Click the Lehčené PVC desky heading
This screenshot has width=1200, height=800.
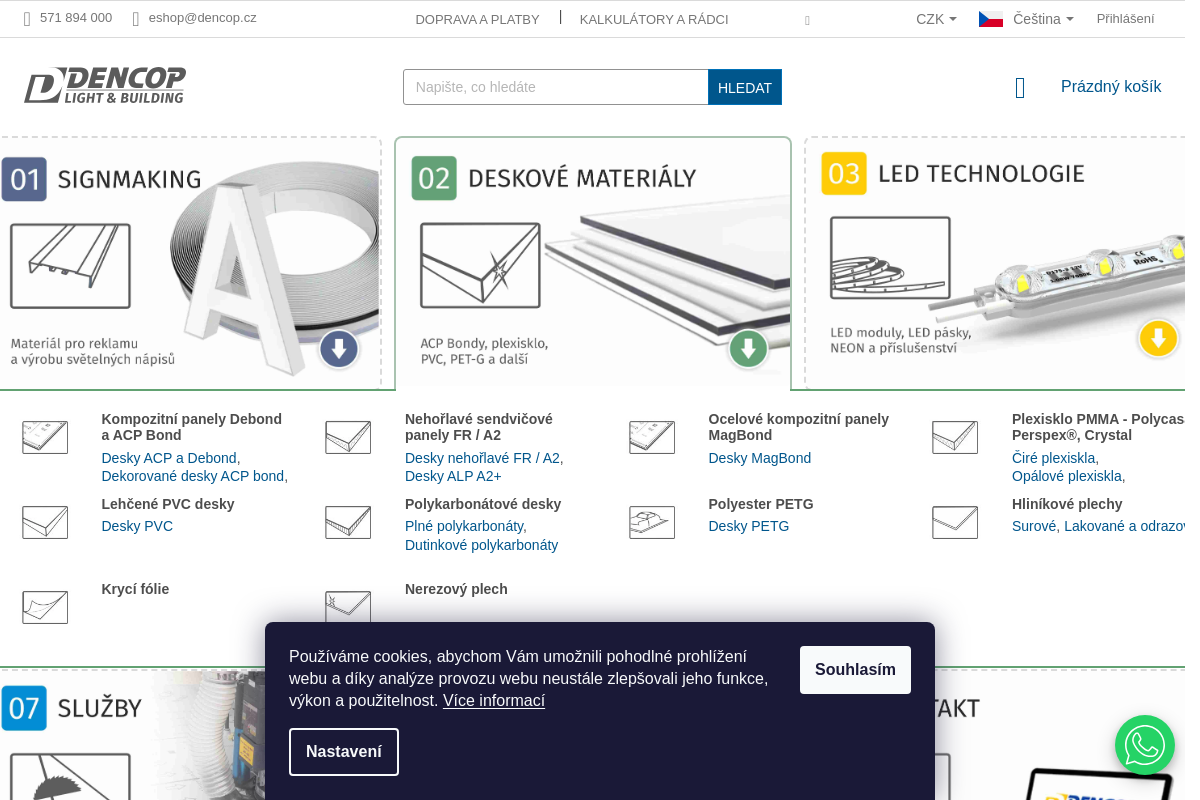[x=168, y=504]
